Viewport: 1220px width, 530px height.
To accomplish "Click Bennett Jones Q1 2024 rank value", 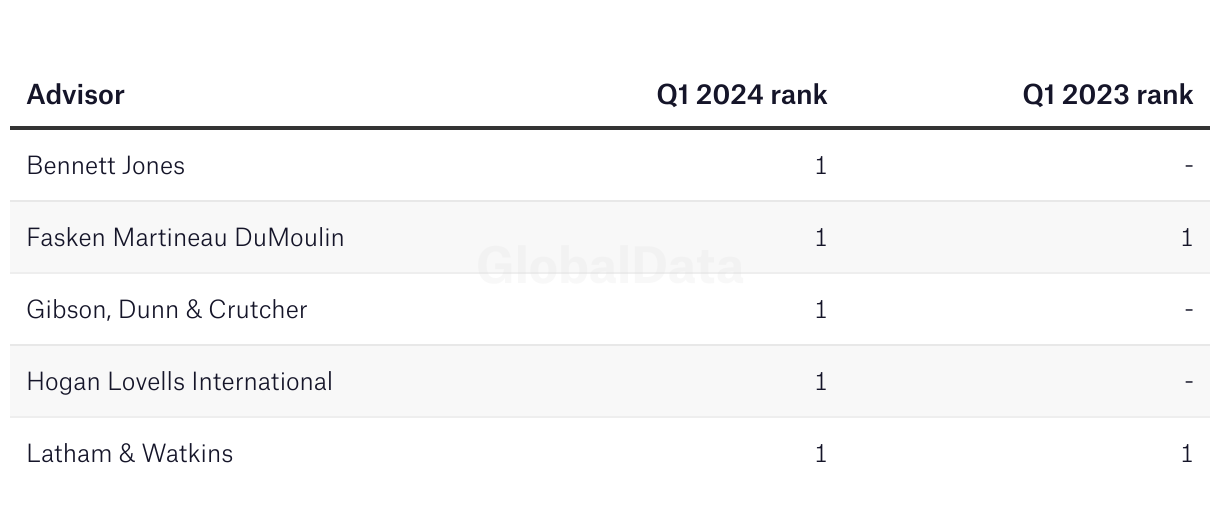I will 821,165.
